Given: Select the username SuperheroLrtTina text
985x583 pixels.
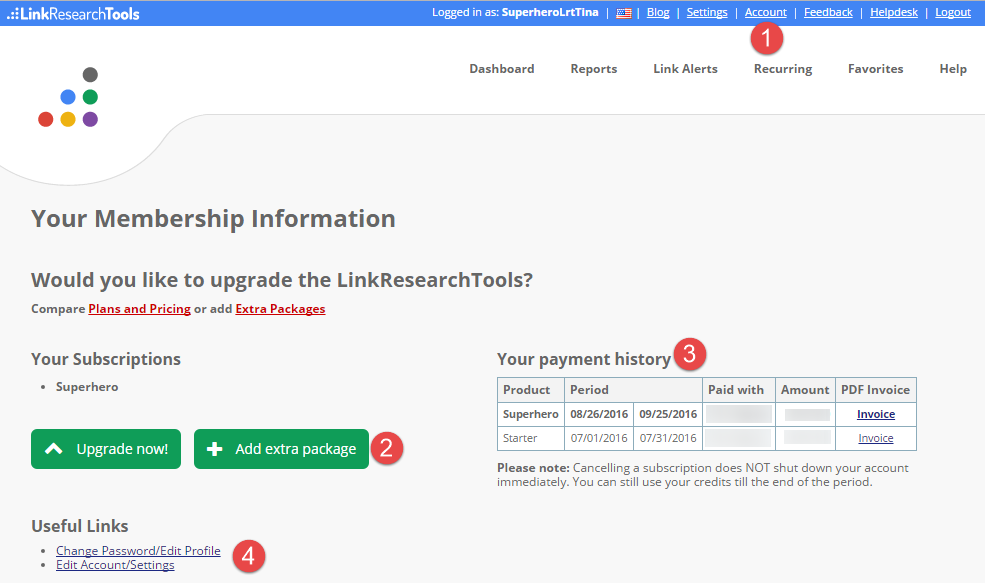Looking at the screenshot, I should click(550, 13).
